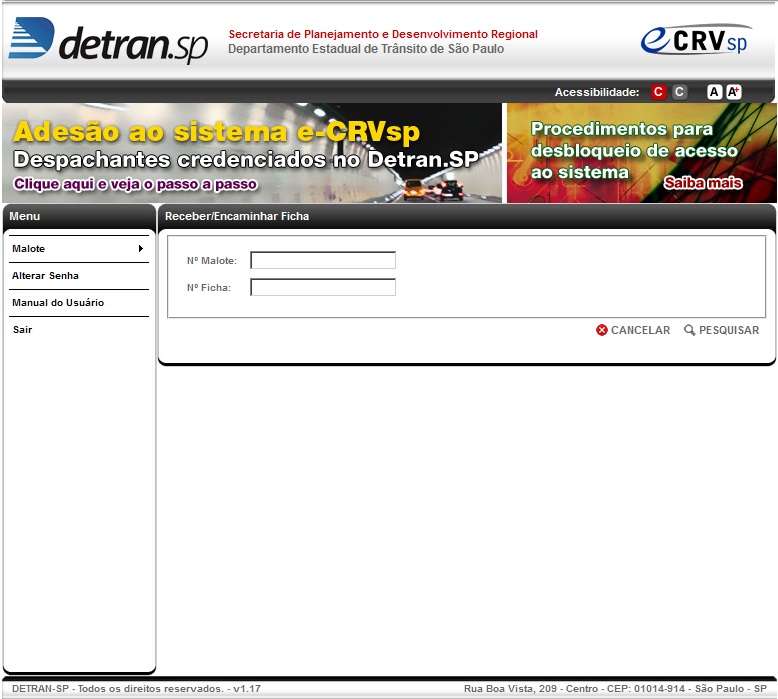Screen dimensions: 778x699
Task: Click the 'Nº Malote:' label
Action: point(212,260)
